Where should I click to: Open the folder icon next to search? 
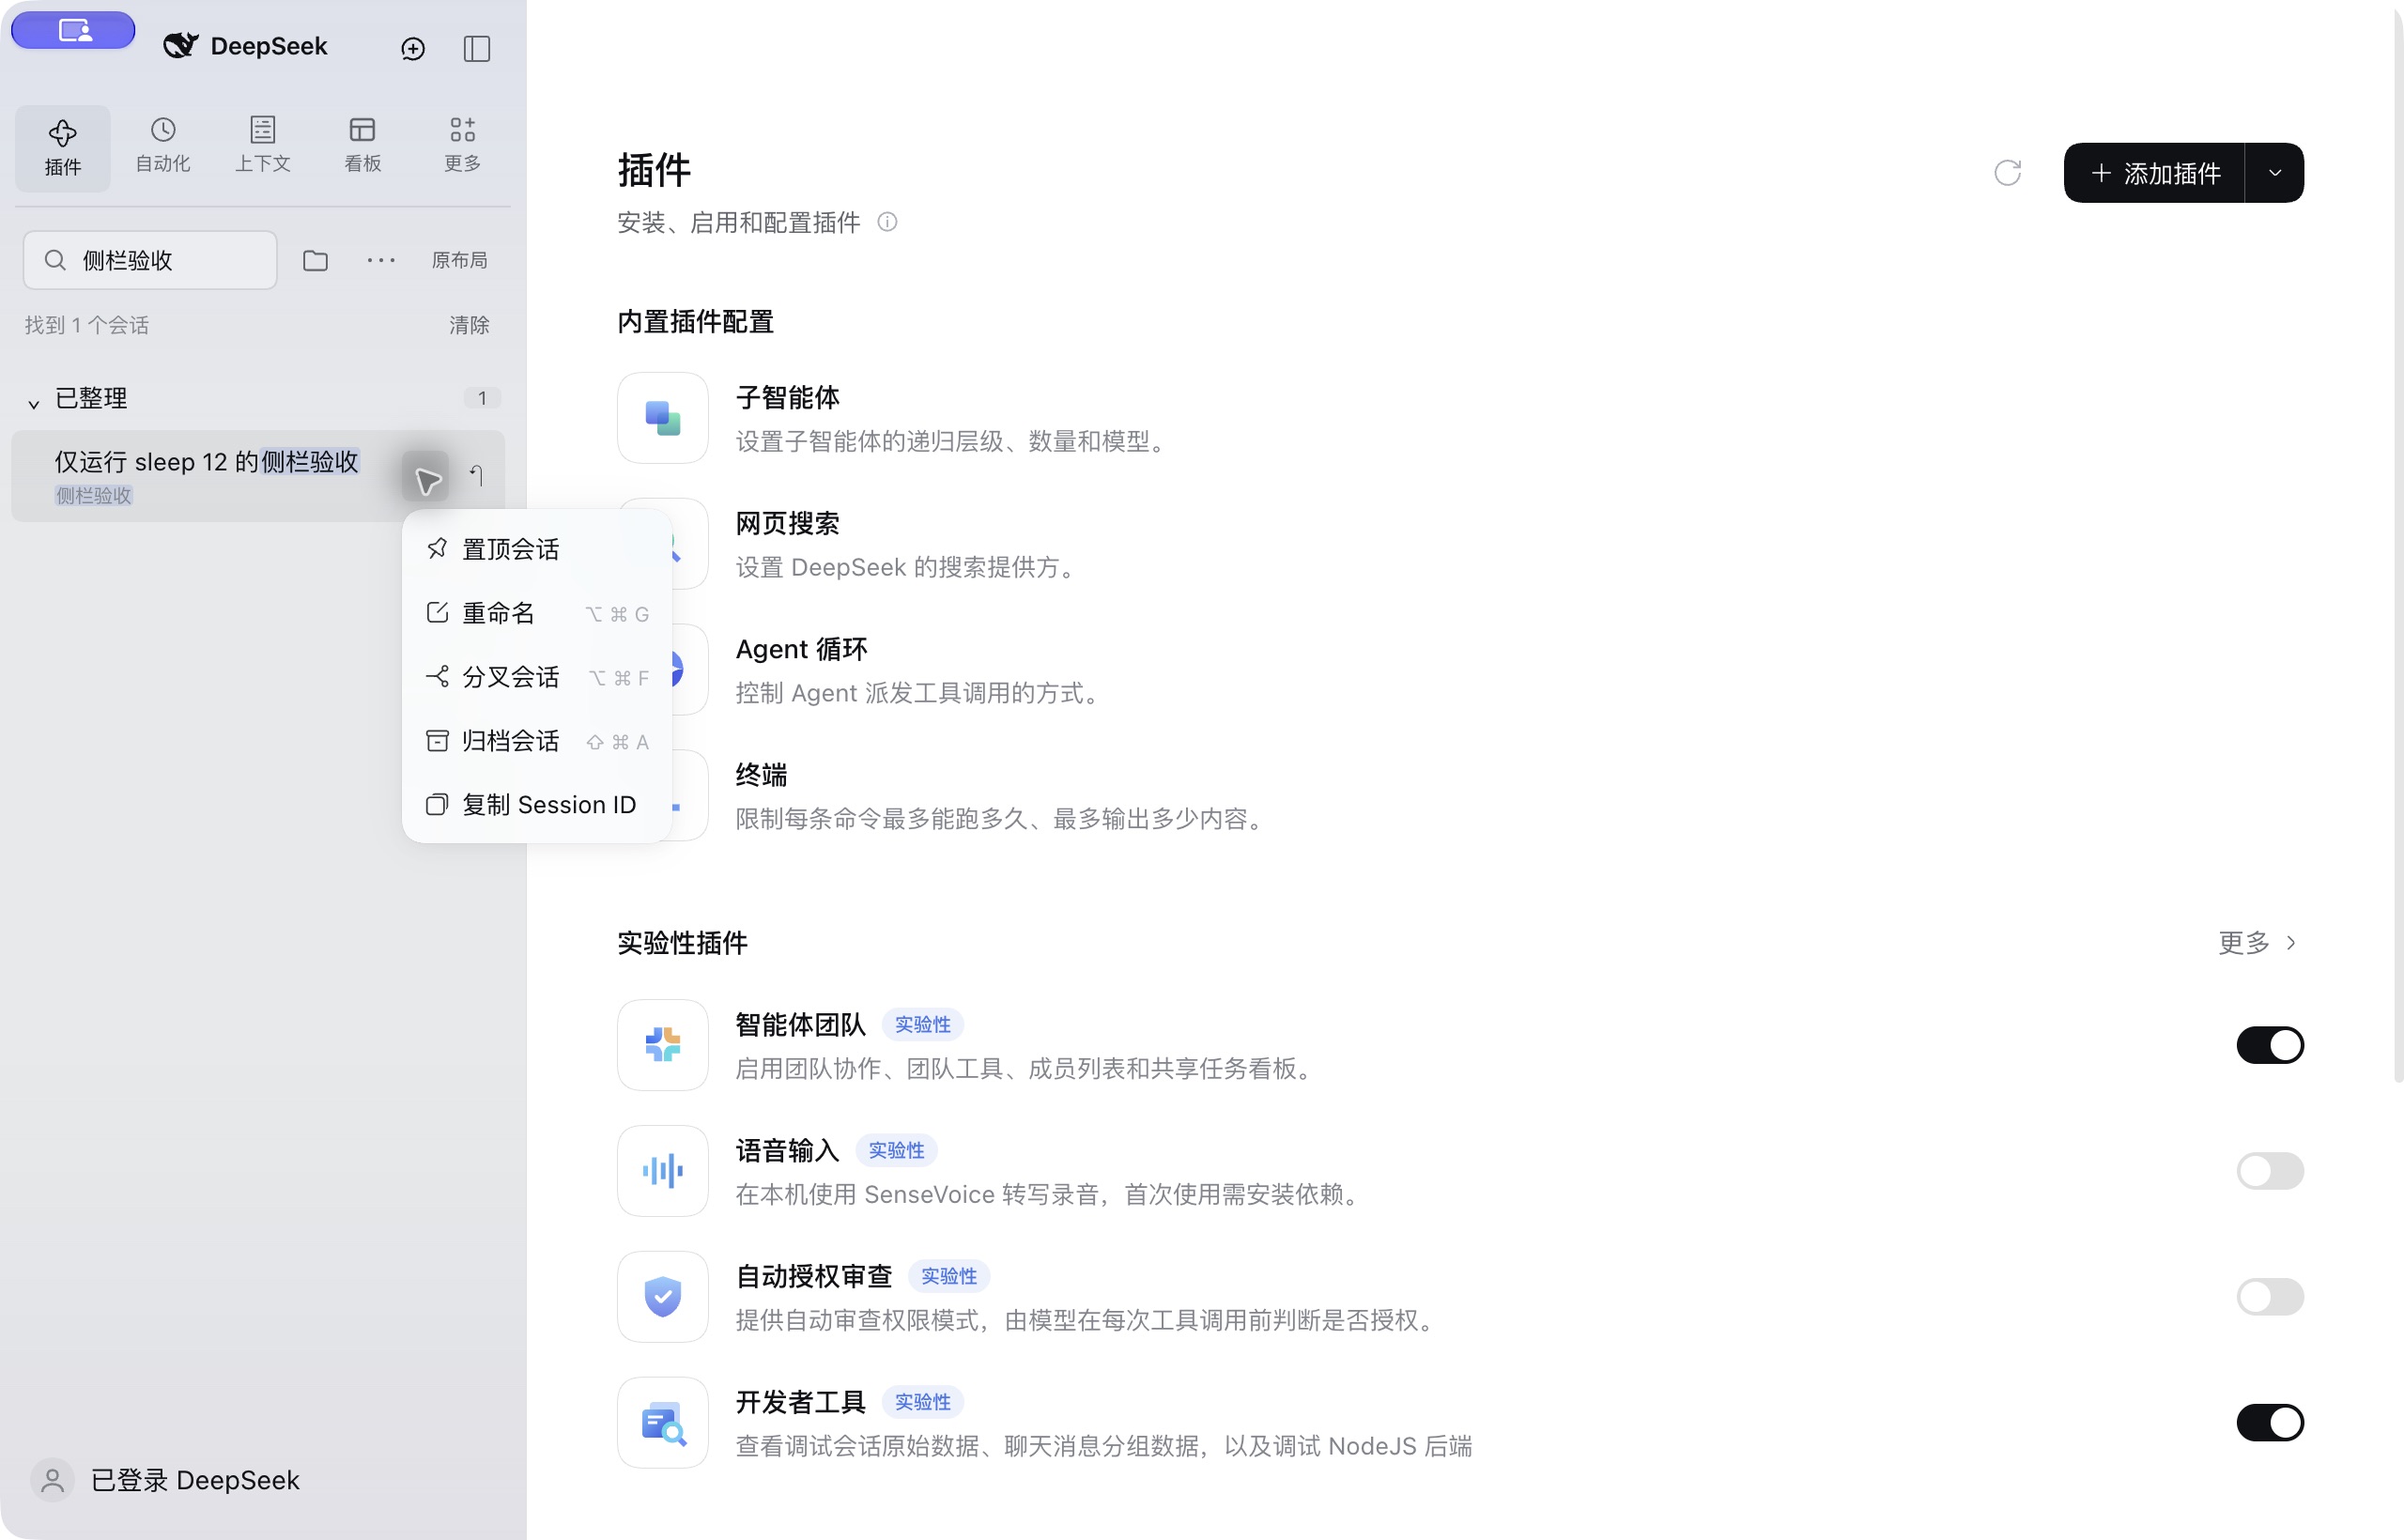click(x=315, y=260)
